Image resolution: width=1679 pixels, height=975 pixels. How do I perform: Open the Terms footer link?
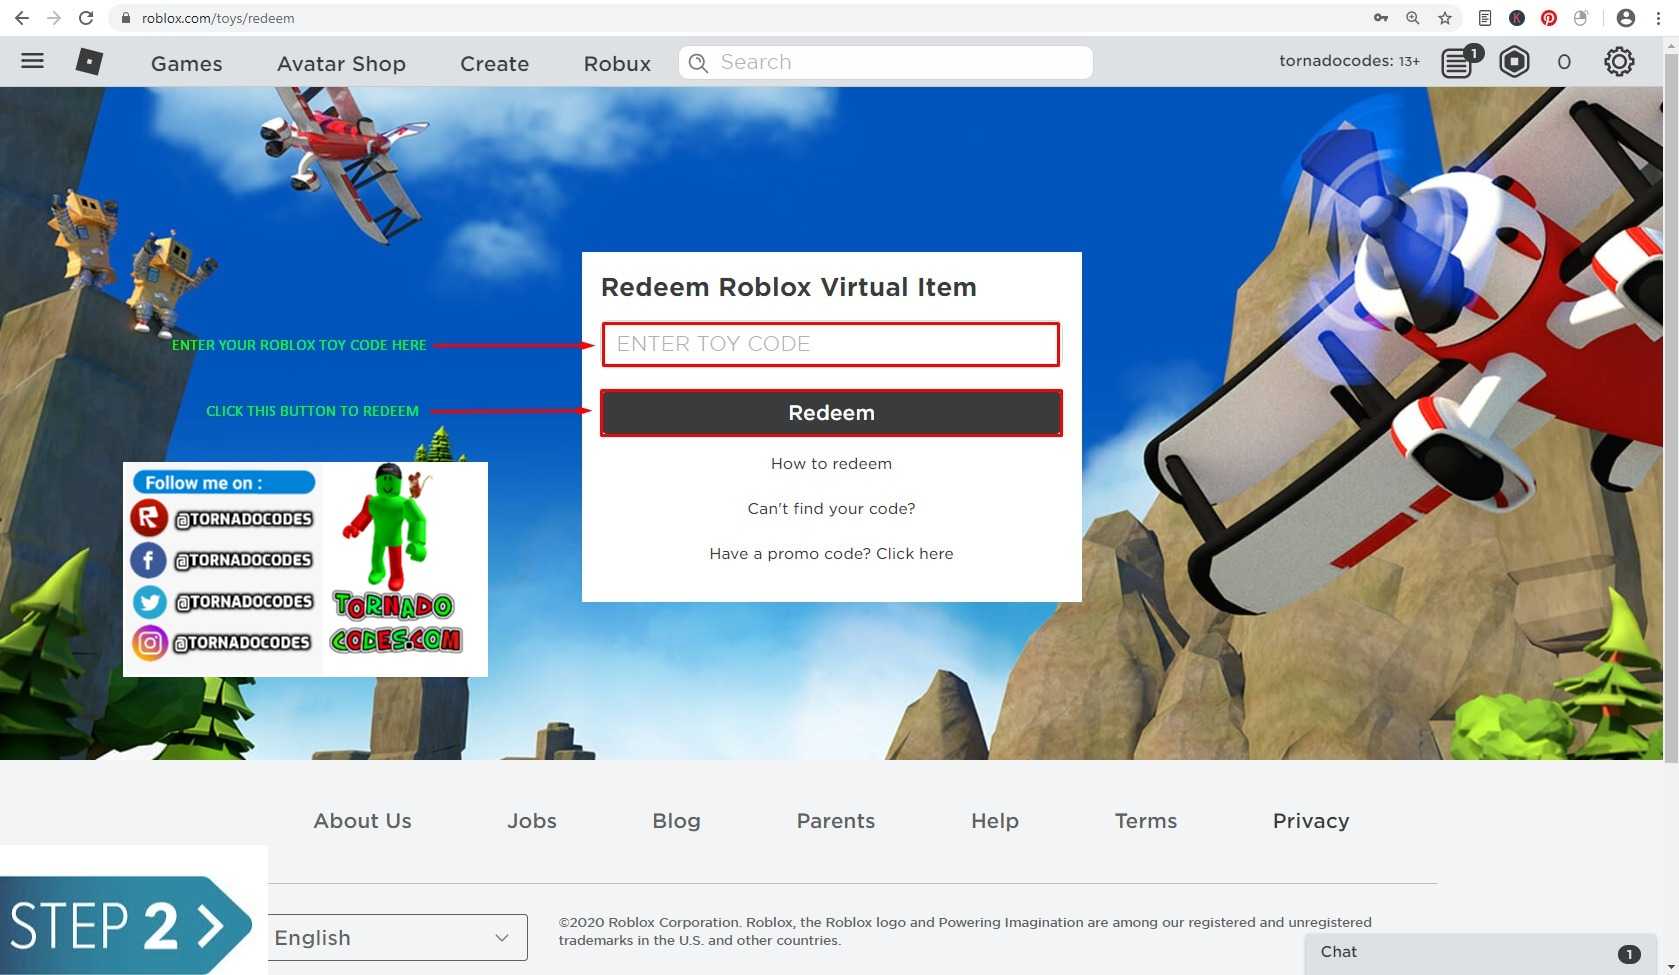(x=1145, y=821)
